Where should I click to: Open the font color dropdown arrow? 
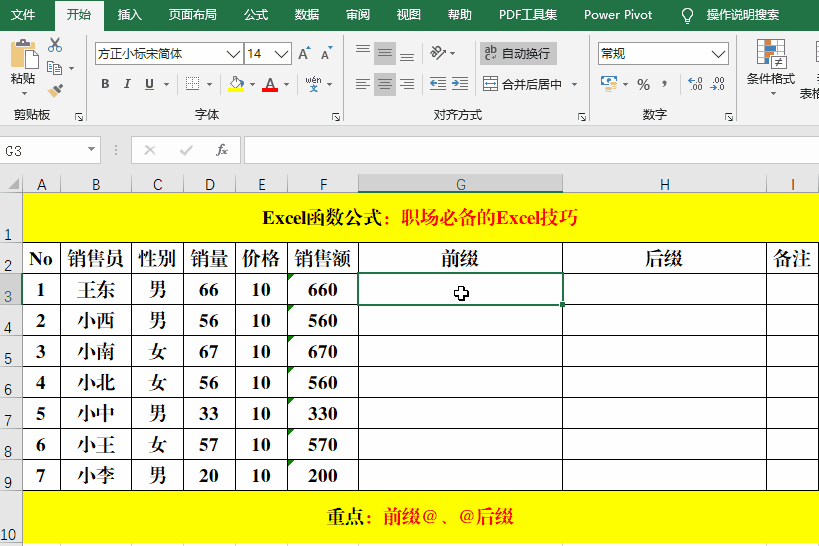(286, 84)
